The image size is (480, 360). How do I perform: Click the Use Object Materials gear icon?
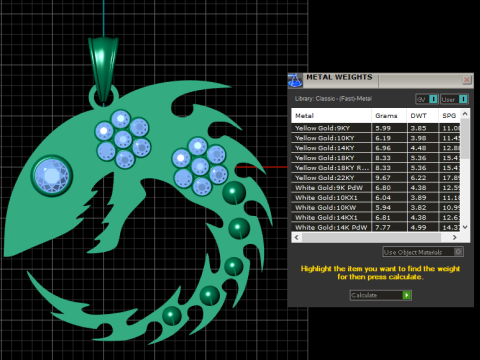click(458, 252)
